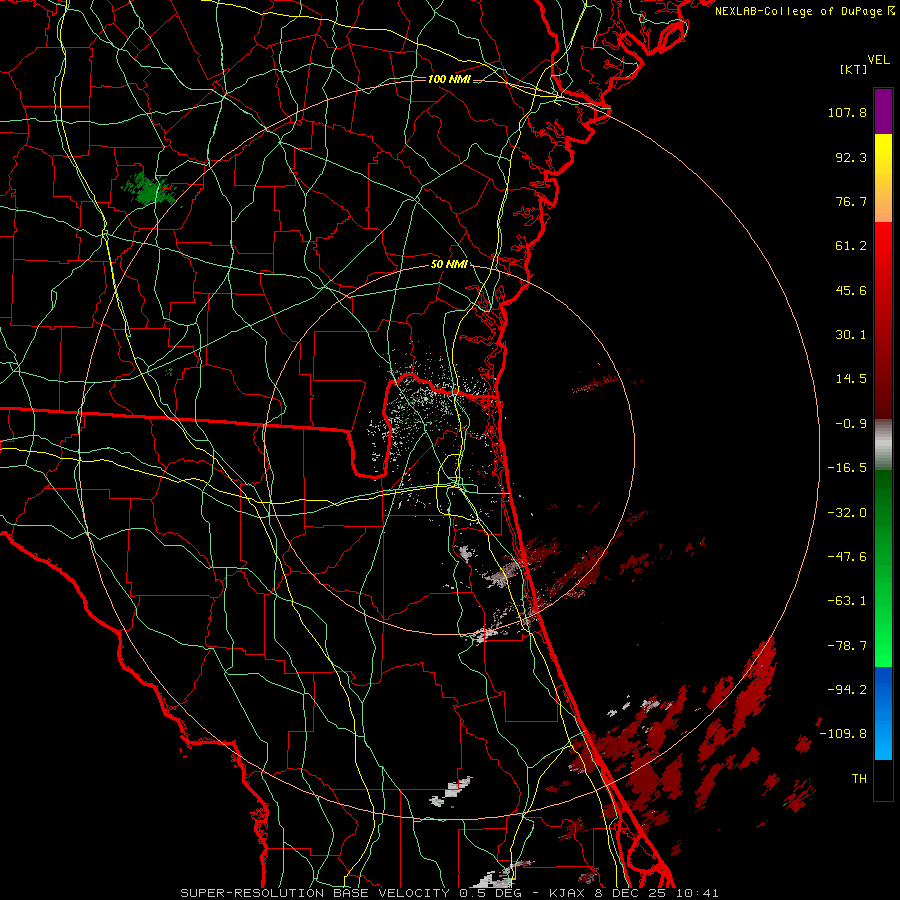Click the -47.6 scale label
Image resolution: width=900 pixels, height=900 pixels.
tap(847, 557)
